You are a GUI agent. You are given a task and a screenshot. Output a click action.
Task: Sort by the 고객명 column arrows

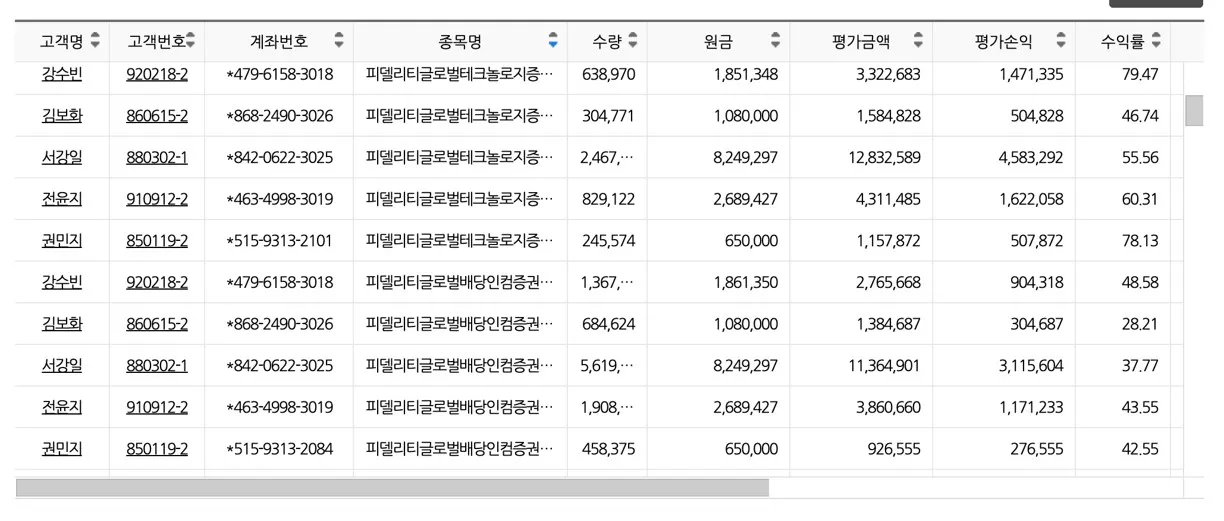coord(95,41)
